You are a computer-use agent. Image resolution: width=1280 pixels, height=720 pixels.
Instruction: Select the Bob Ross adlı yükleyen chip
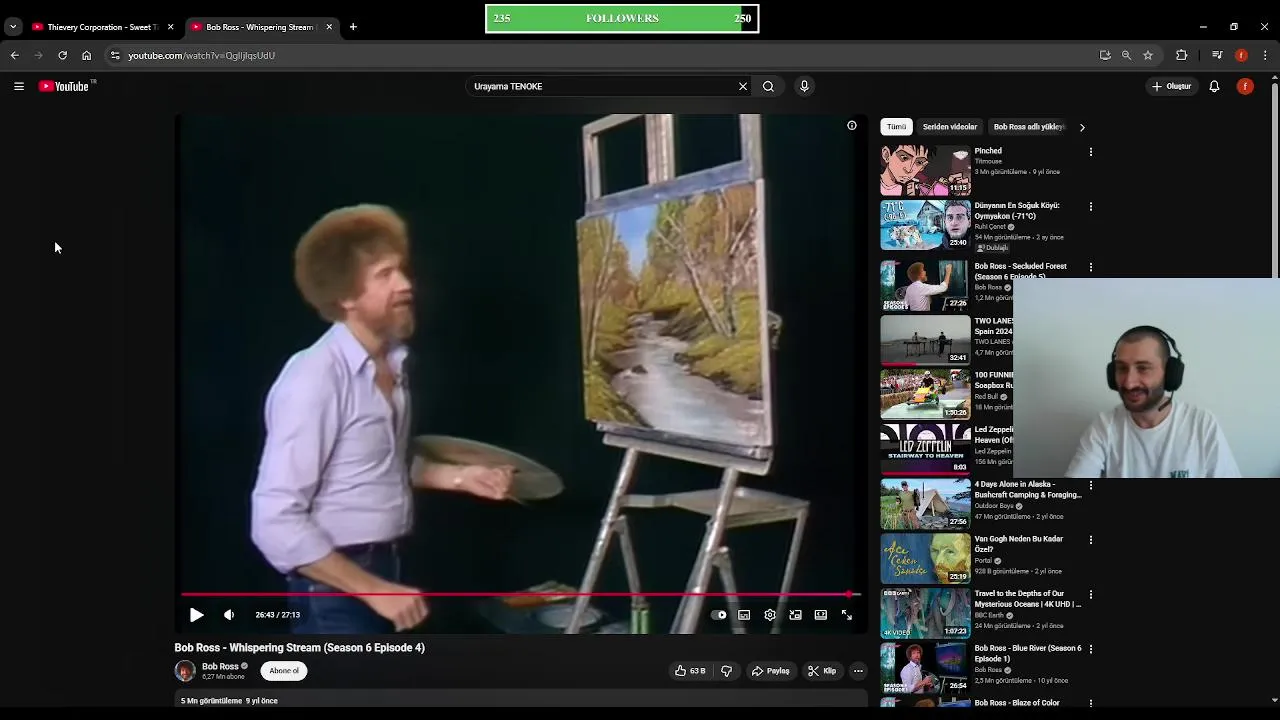pyautogui.click(x=1028, y=127)
